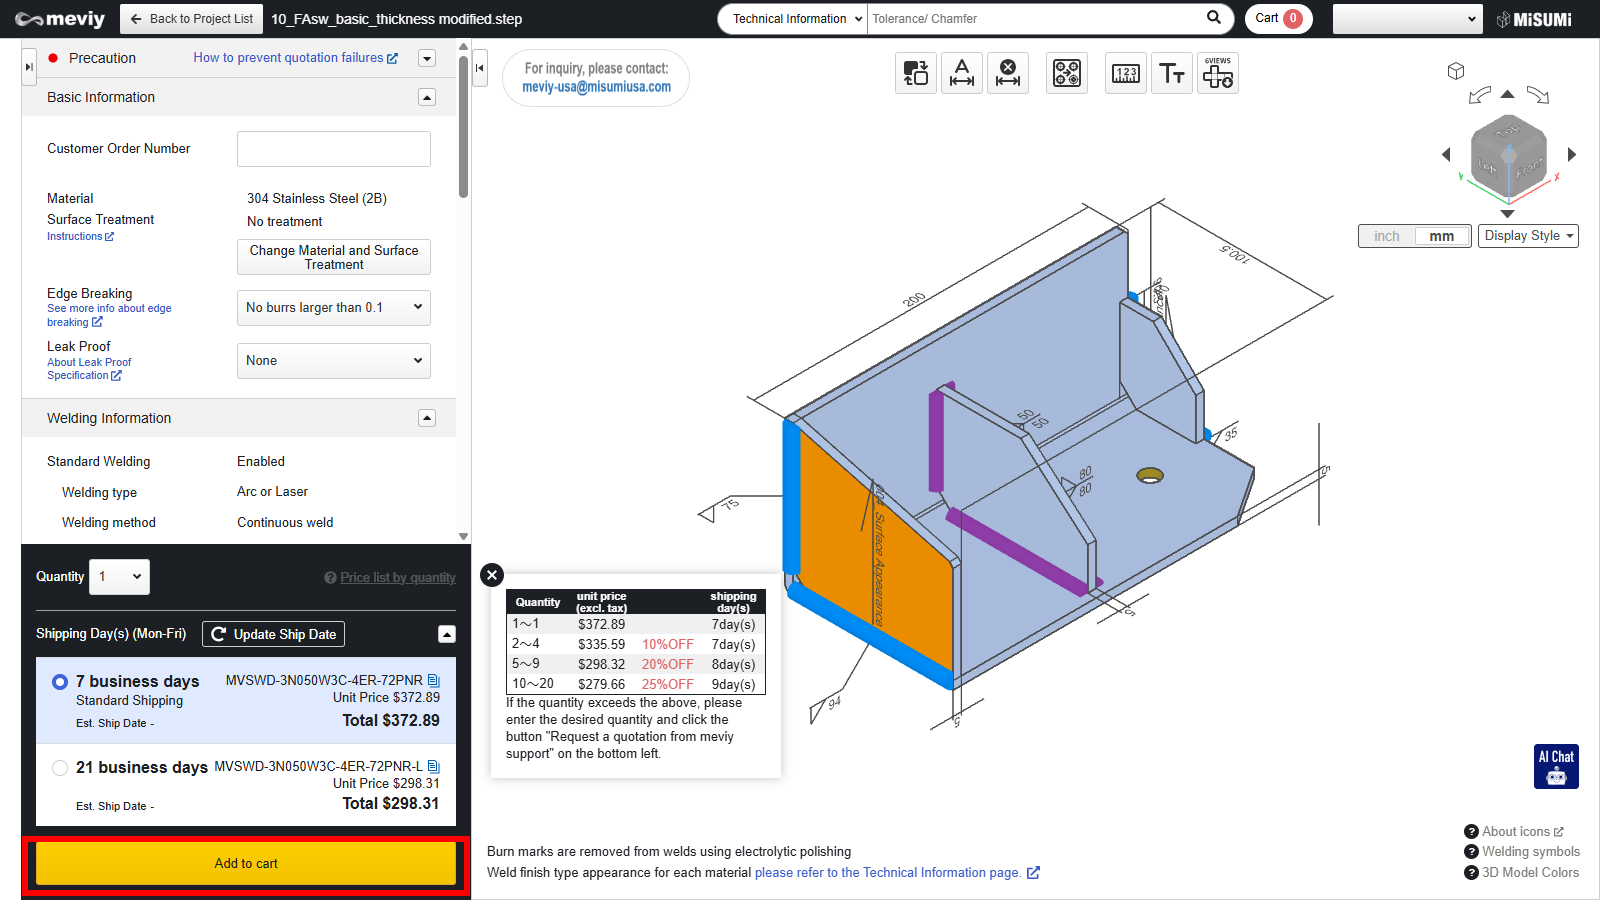This screenshot has width=1600, height=900.
Task: Click the 123 ruler dimension display icon
Action: pos(1125,73)
